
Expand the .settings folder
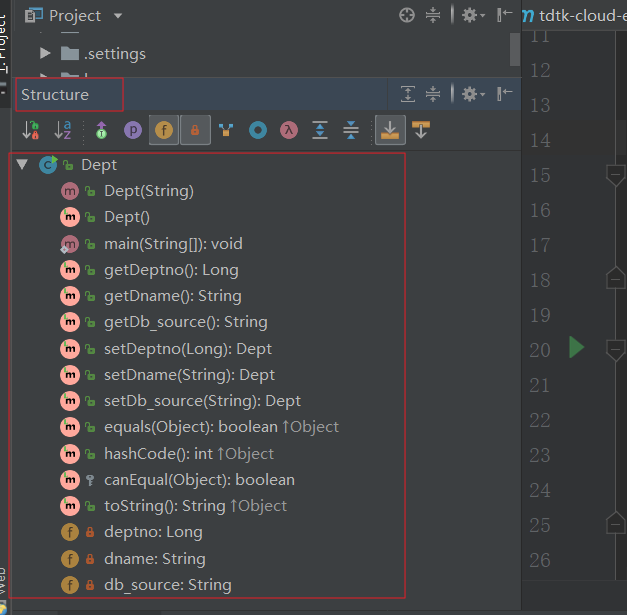point(45,53)
